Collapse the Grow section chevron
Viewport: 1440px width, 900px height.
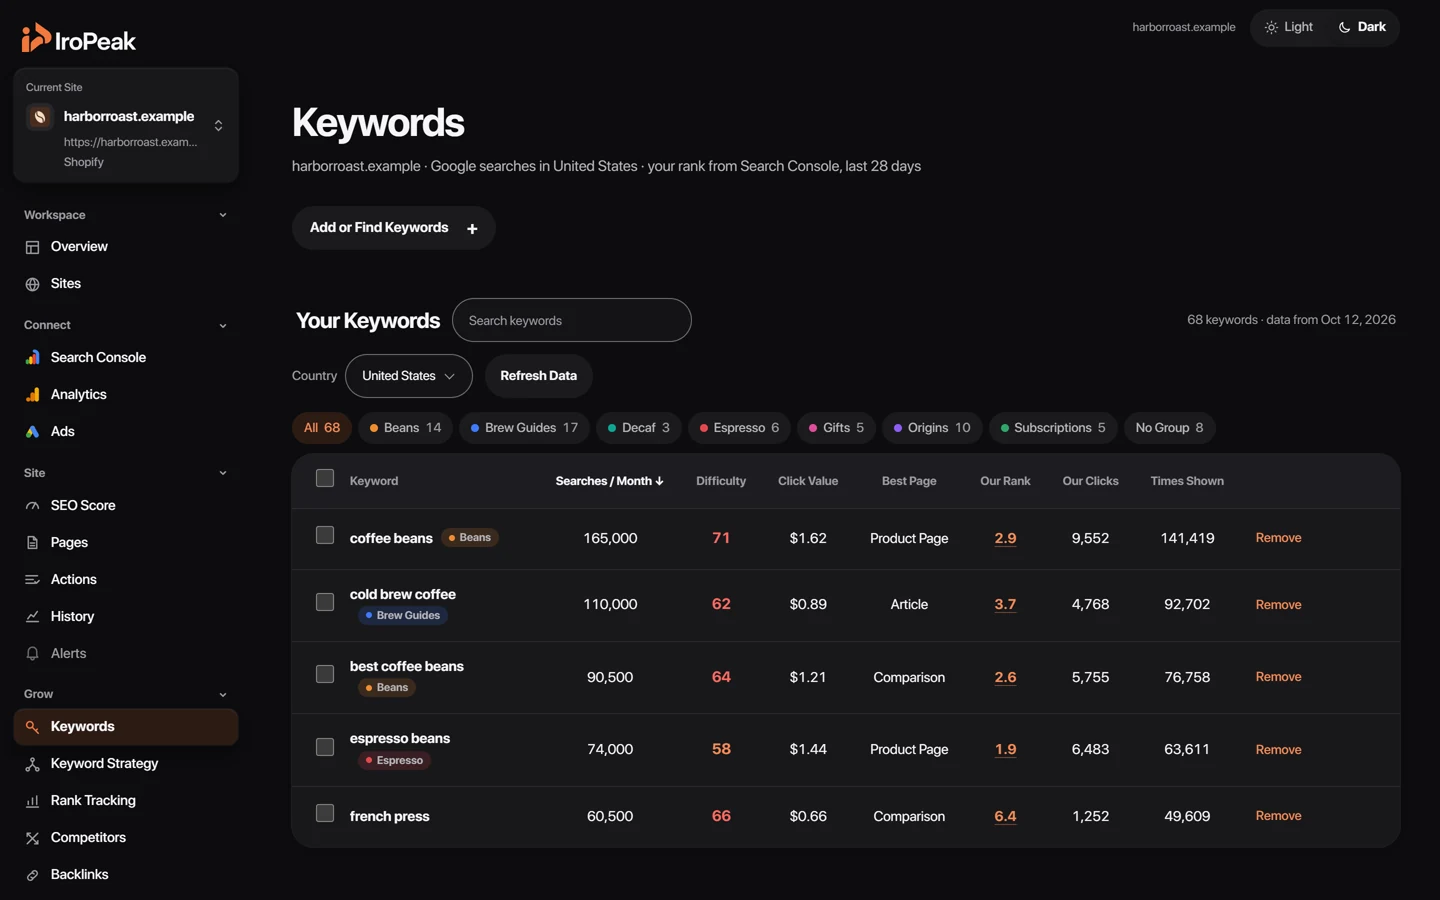coord(223,694)
